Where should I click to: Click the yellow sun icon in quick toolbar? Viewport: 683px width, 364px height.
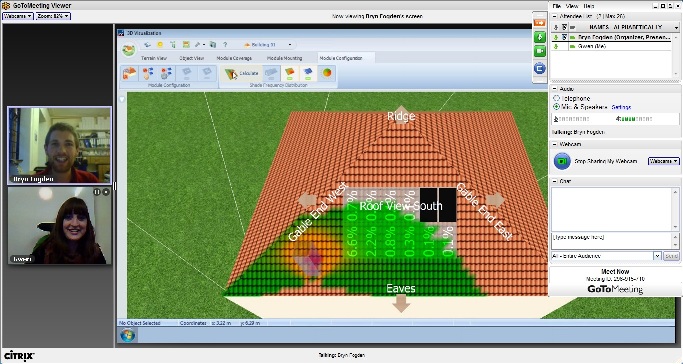[160, 45]
